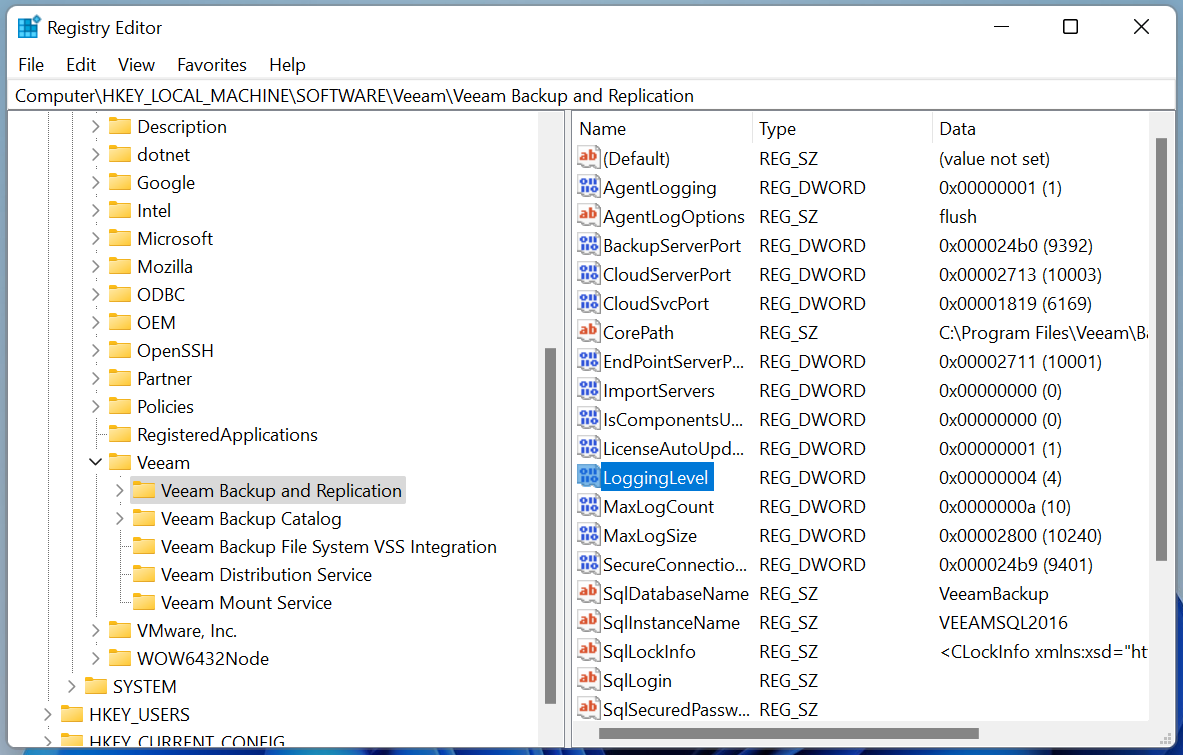Image resolution: width=1183 pixels, height=755 pixels.
Task: Click the DWORD icon next to MaxLogCount
Action: coord(588,506)
